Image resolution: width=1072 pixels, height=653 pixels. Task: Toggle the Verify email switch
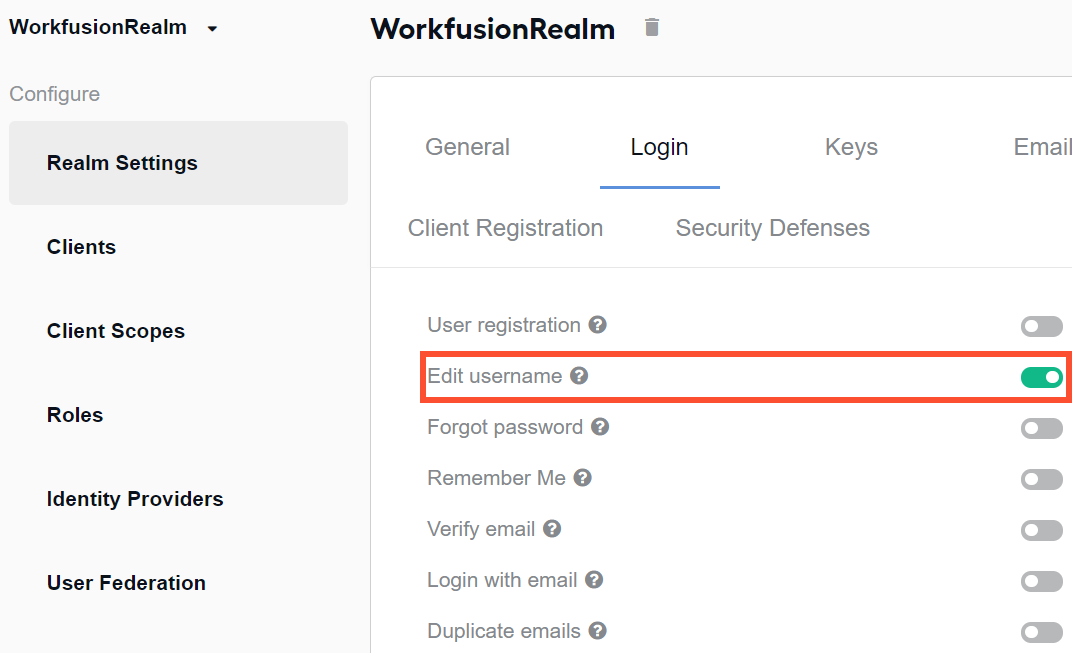click(x=1041, y=530)
